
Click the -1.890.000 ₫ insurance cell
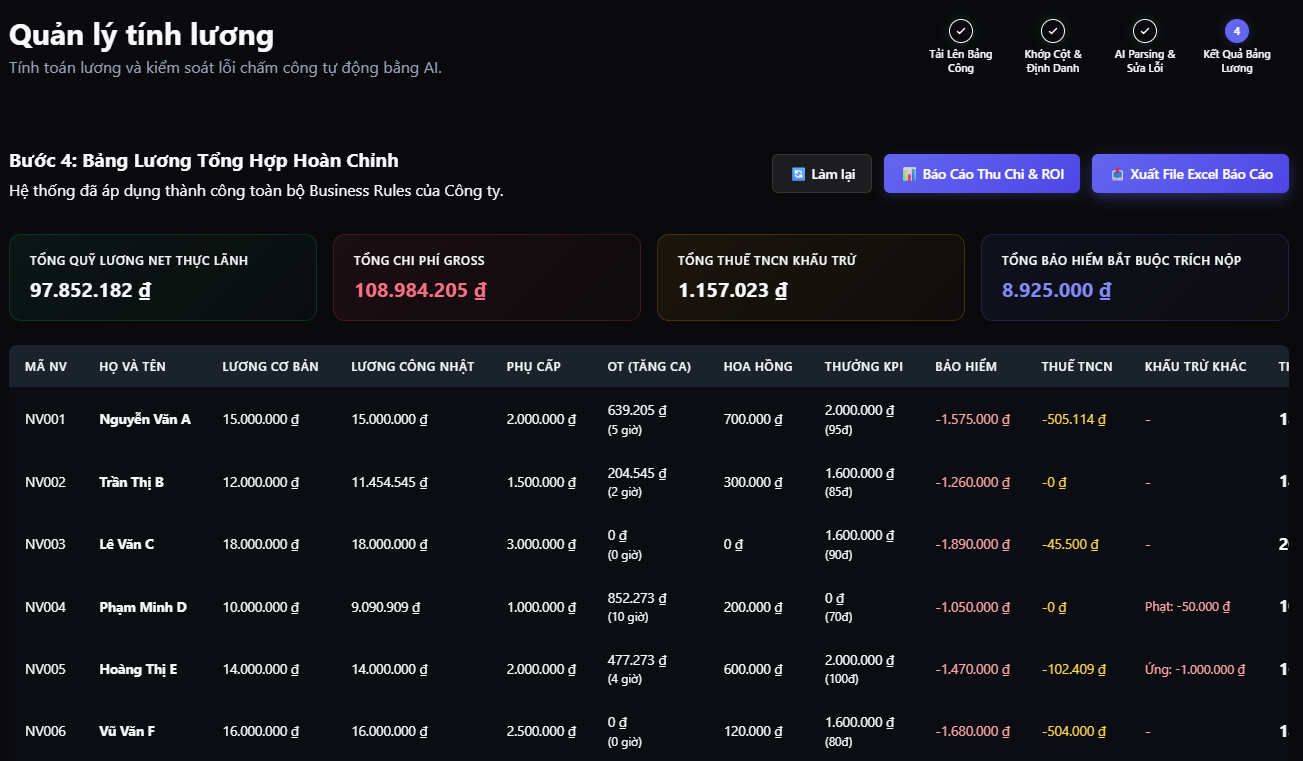click(973, 545)
